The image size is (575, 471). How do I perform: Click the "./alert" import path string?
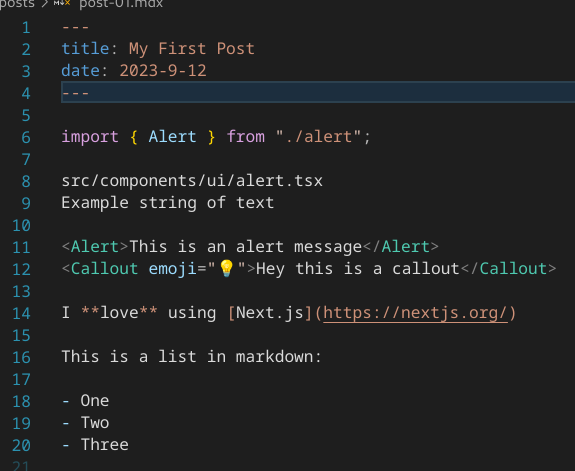(318, 137)
